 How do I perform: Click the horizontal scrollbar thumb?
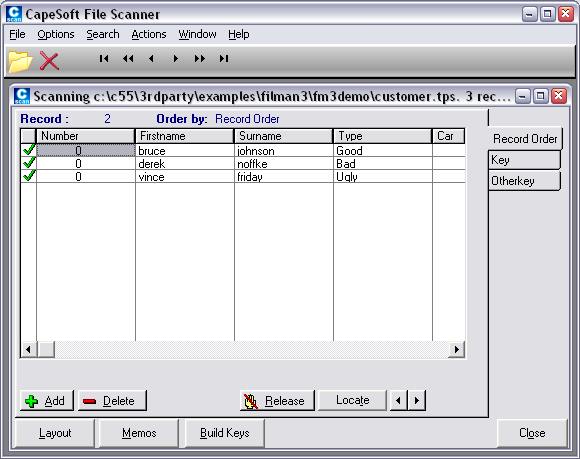47,349
